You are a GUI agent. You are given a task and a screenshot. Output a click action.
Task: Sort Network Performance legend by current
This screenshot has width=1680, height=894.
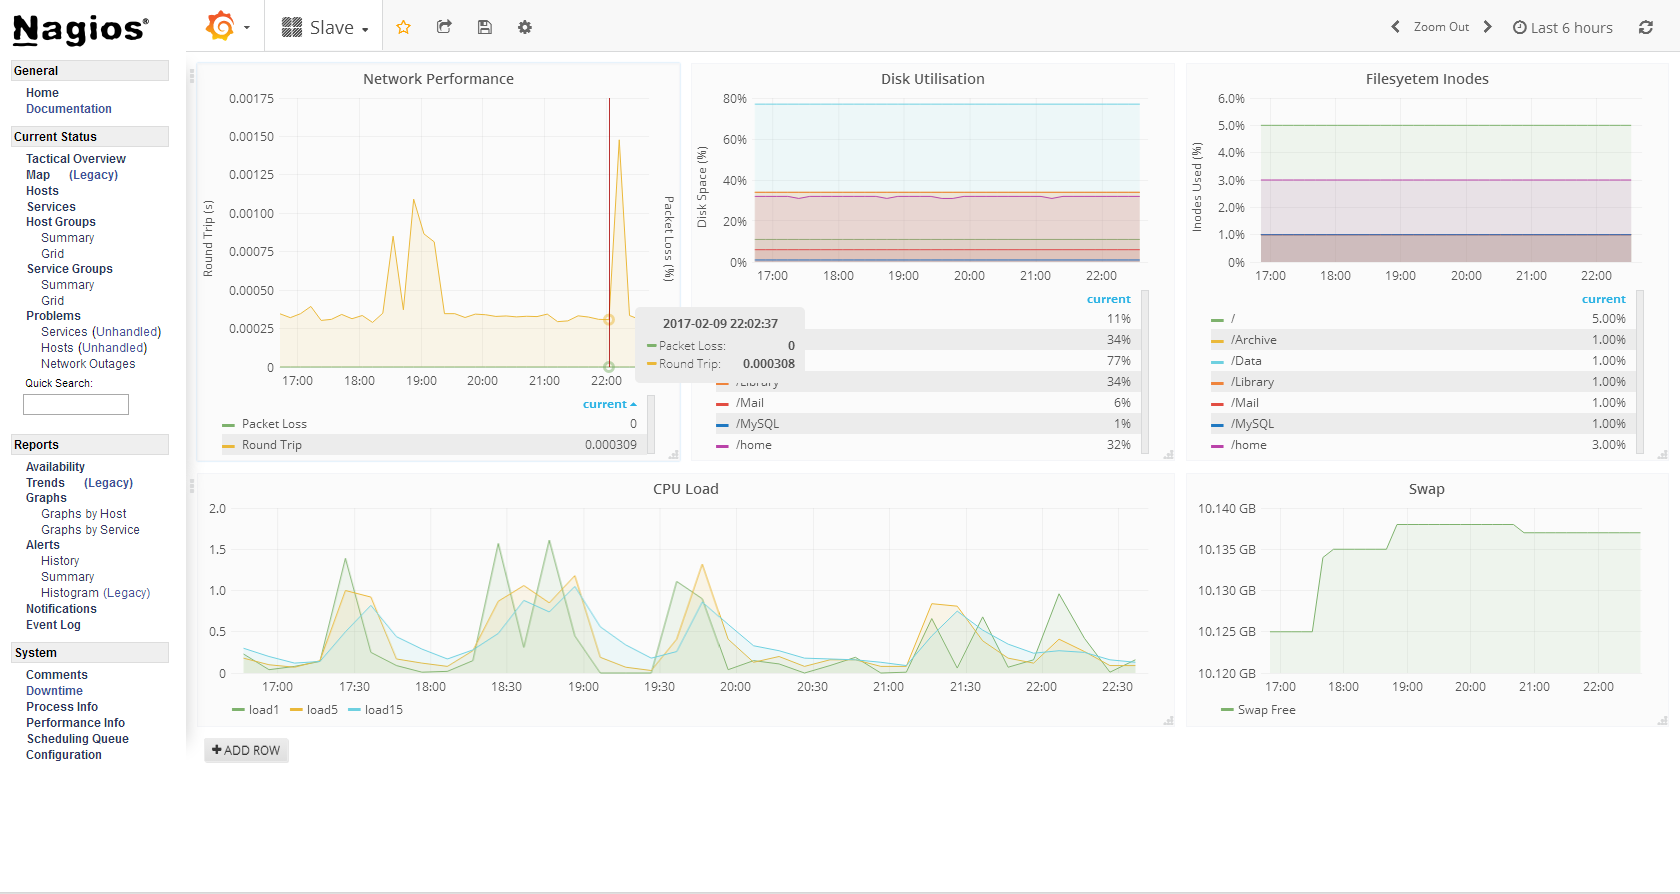(x=609, y=404)
